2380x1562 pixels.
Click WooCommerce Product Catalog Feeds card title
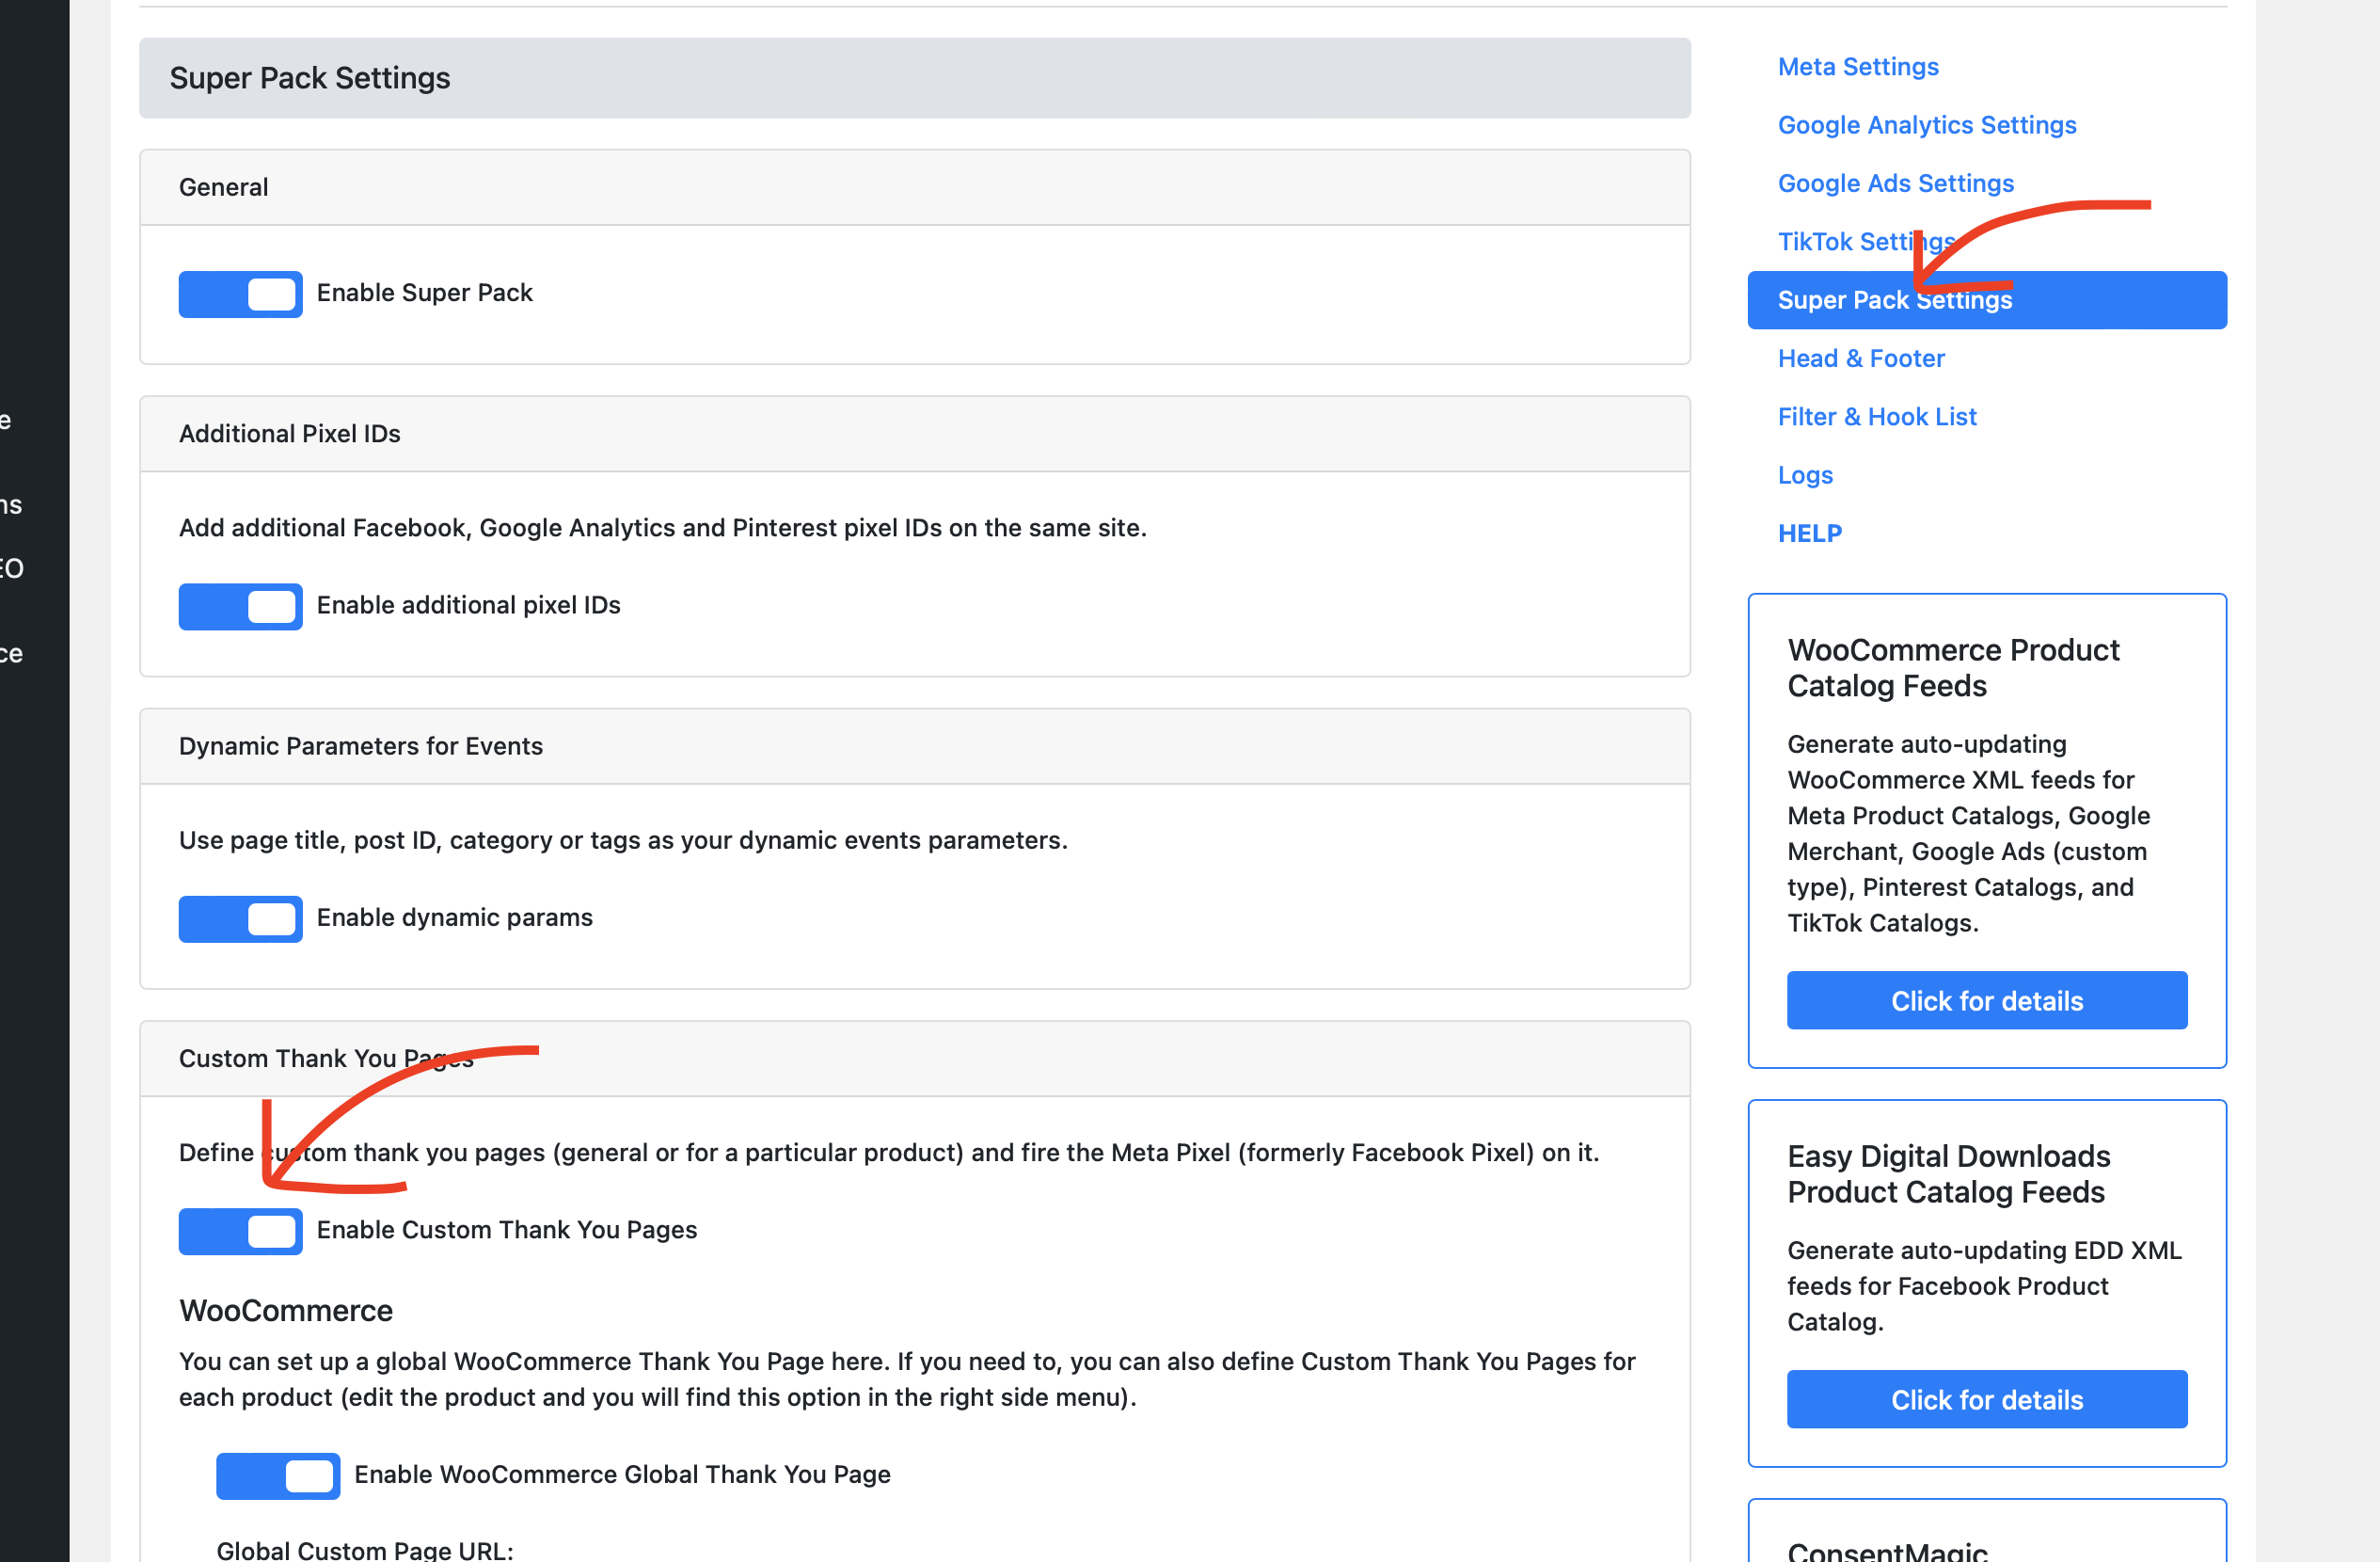pos(1952,668)
